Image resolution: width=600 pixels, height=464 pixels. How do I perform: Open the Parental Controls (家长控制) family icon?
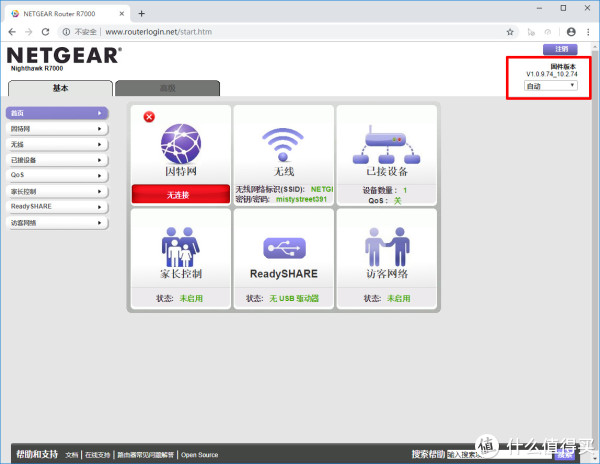(x=181, y=243)
